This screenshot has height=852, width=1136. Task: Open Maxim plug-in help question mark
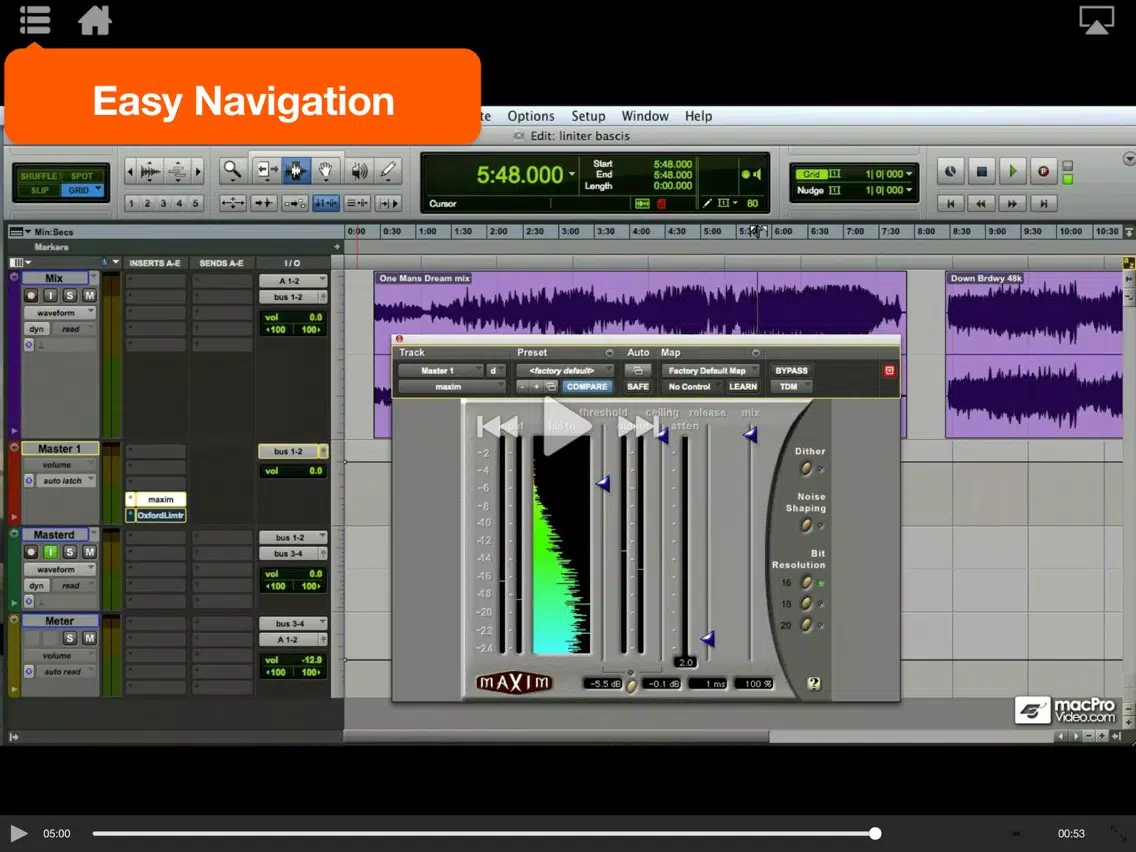pyautogui.click(x=814, y=683)
